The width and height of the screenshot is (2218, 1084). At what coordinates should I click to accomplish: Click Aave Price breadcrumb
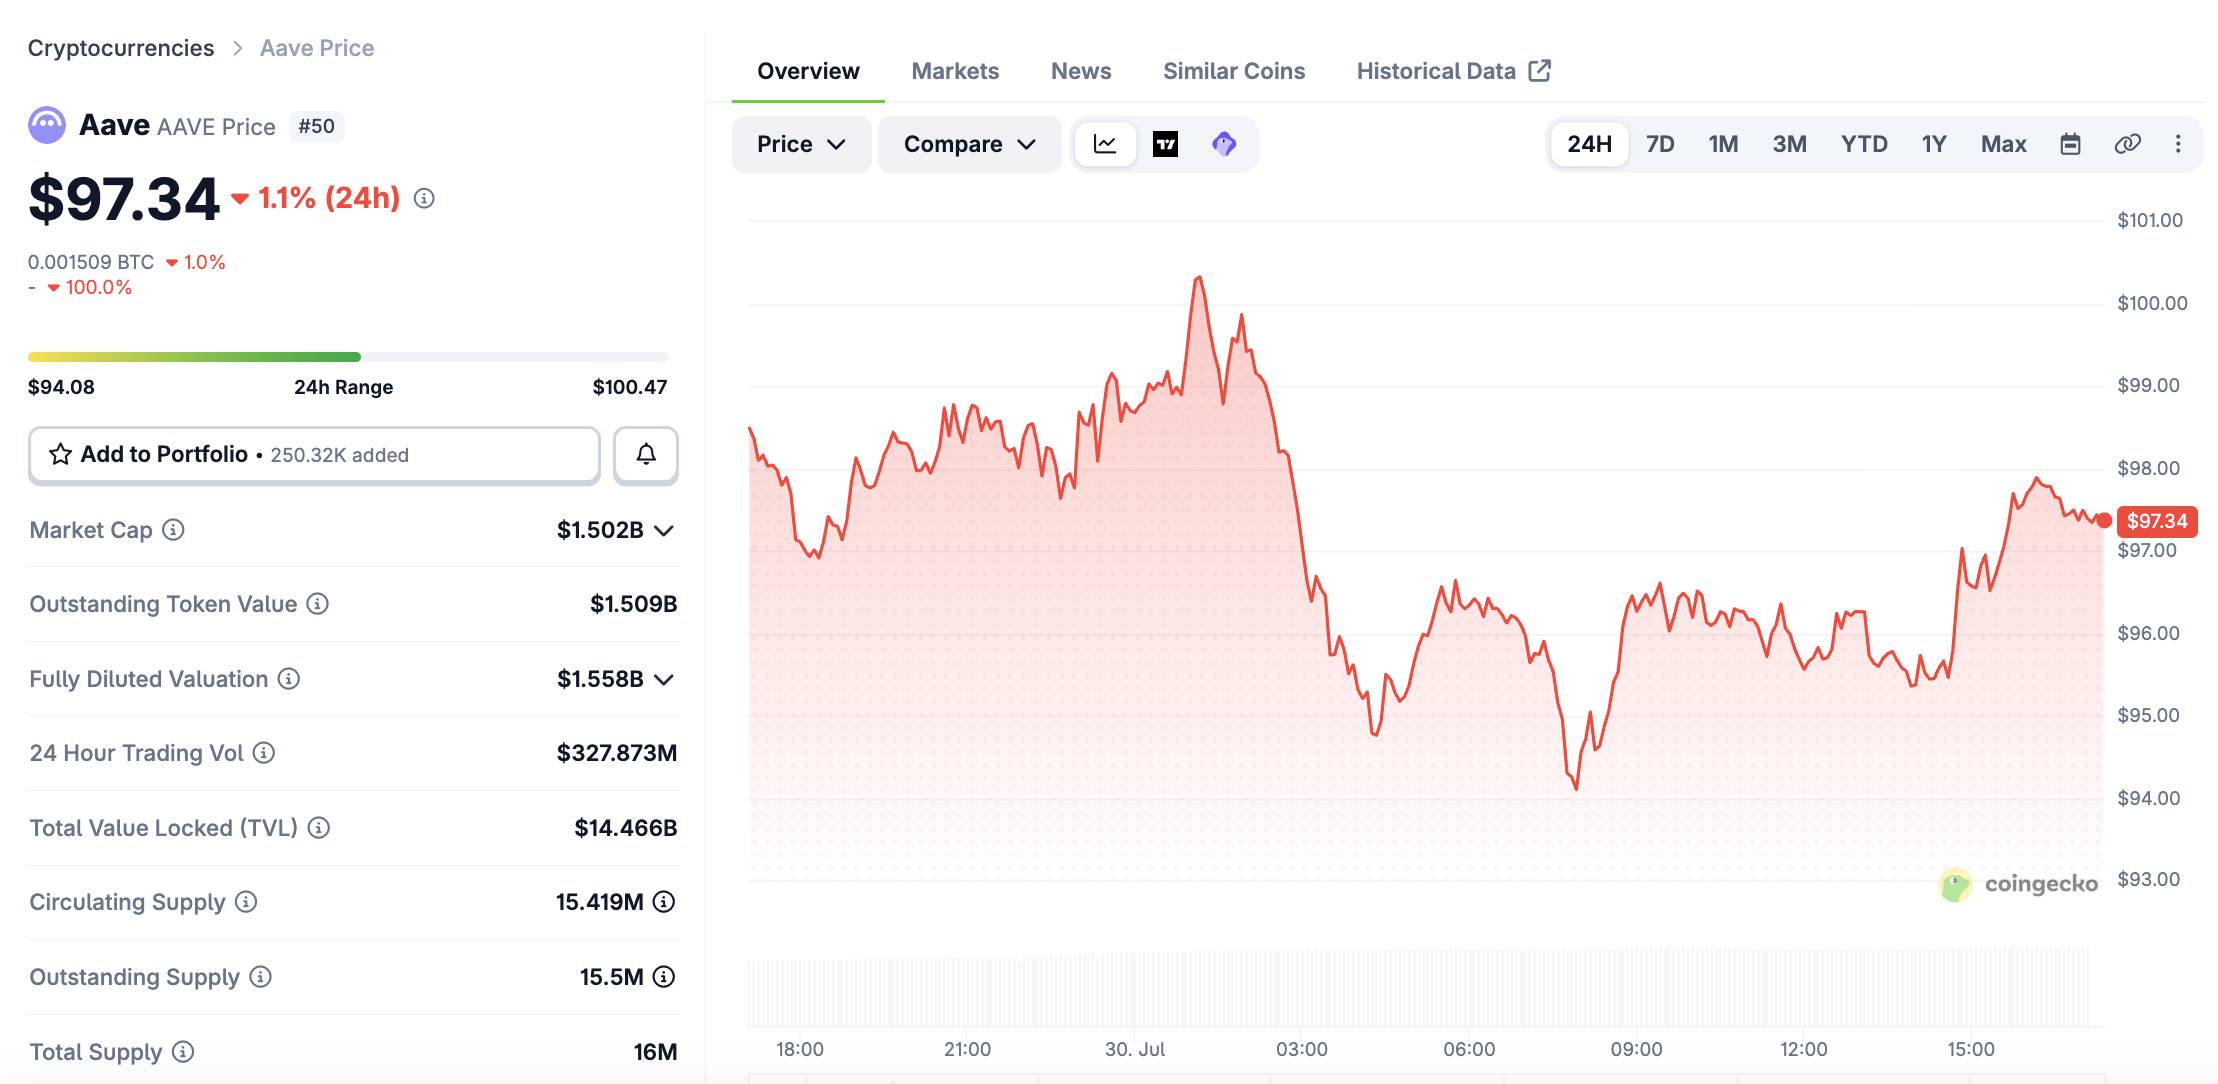[x=317, y=48]
